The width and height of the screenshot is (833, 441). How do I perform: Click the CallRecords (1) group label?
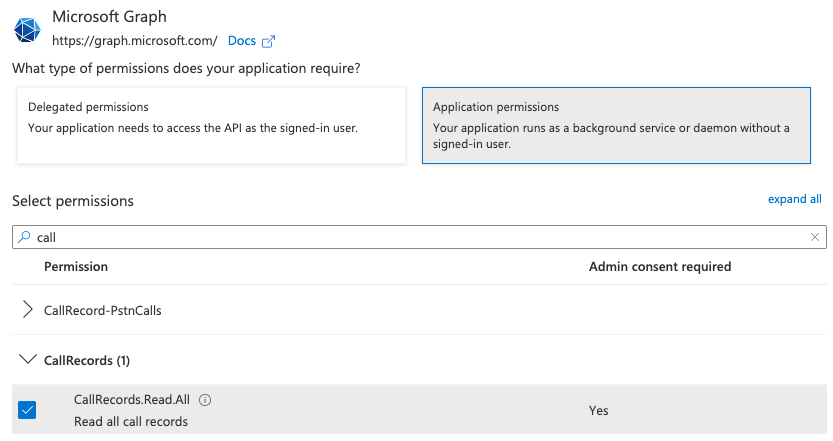click(x=87, y=360)
